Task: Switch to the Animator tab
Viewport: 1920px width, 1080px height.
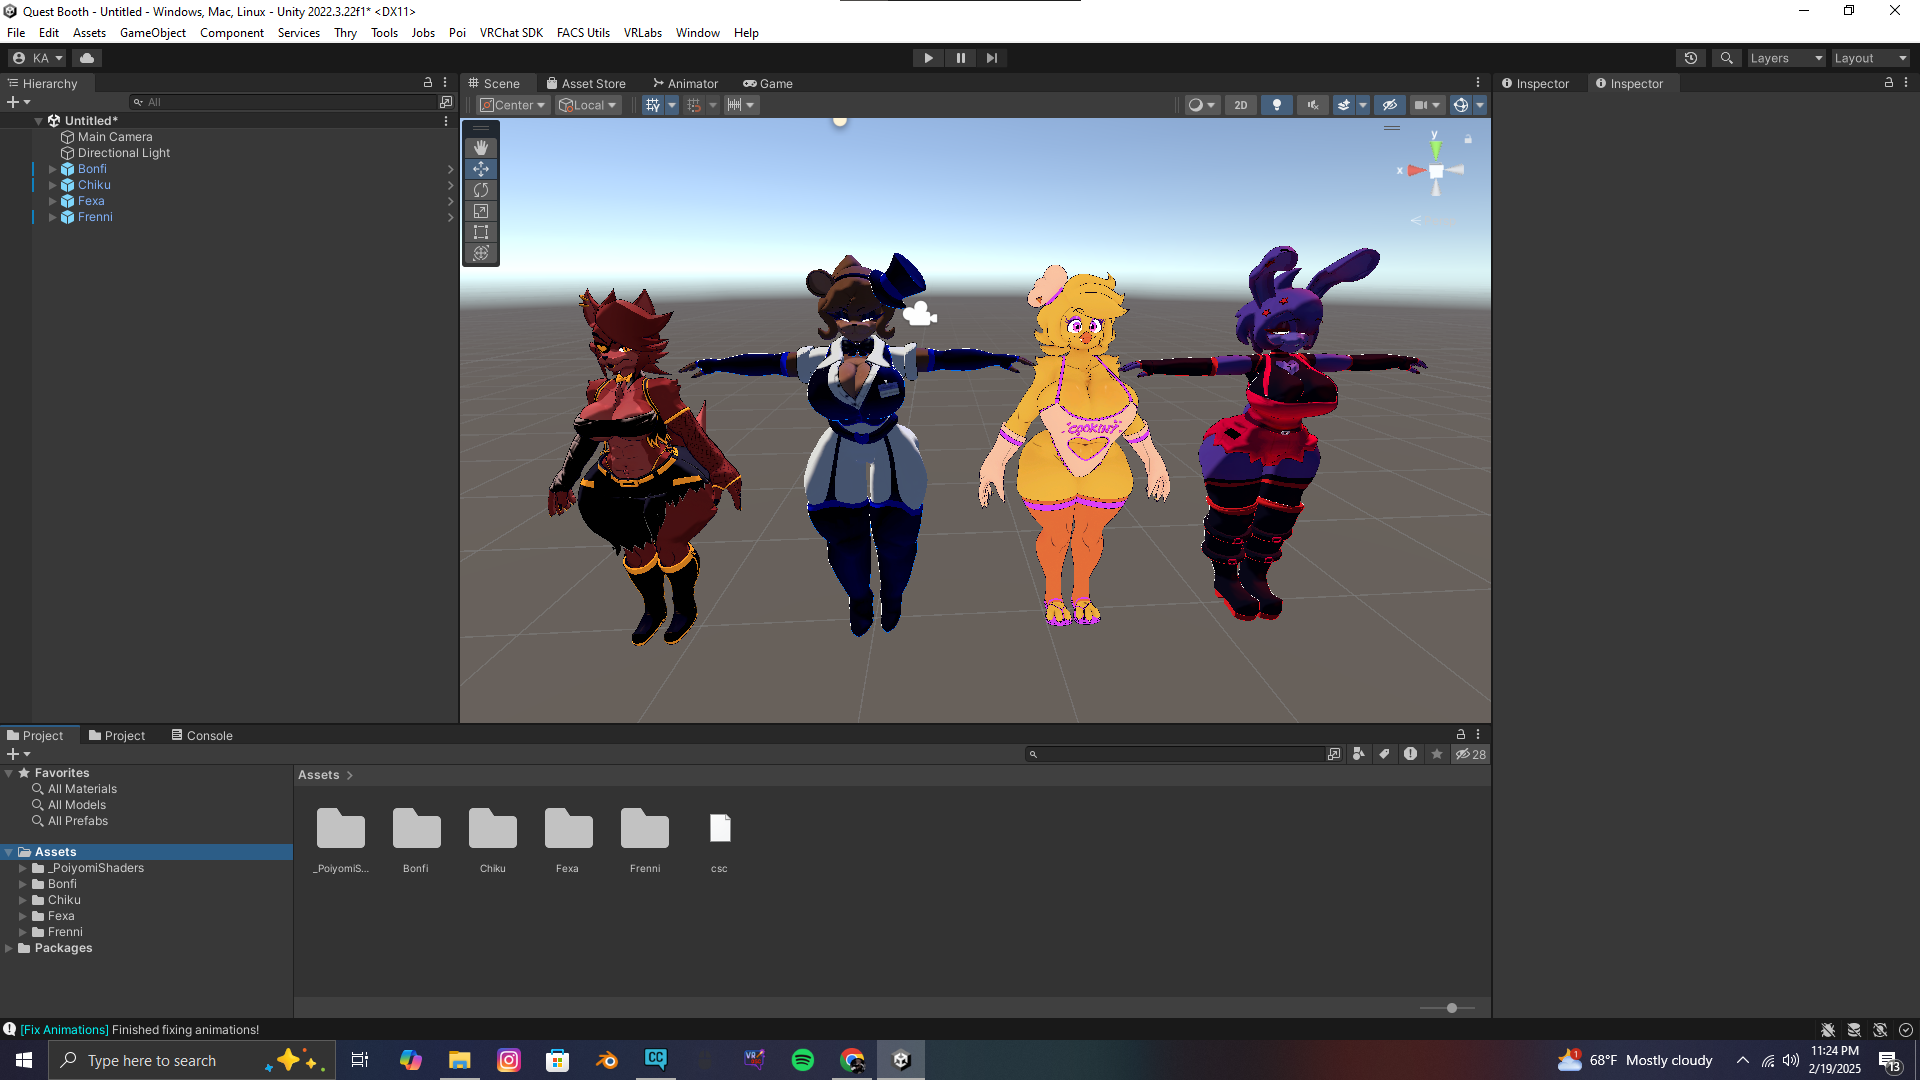Action: click(x=686, y=84)
